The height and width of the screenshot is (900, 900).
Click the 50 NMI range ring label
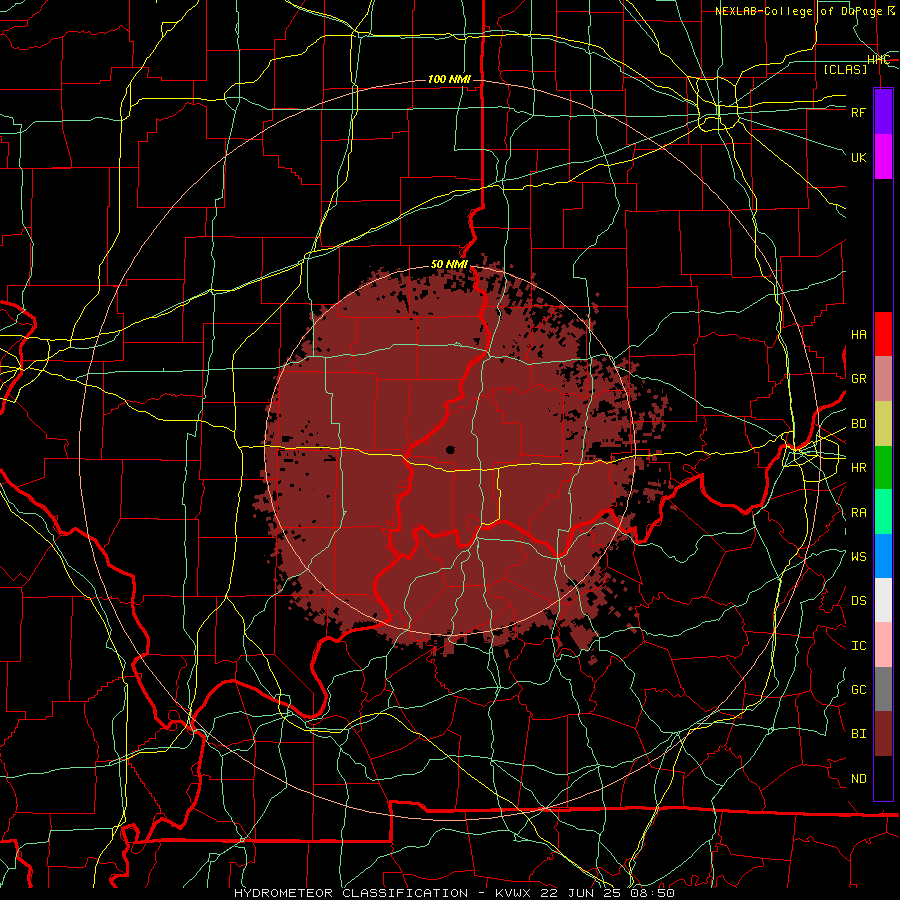[449, 265]
